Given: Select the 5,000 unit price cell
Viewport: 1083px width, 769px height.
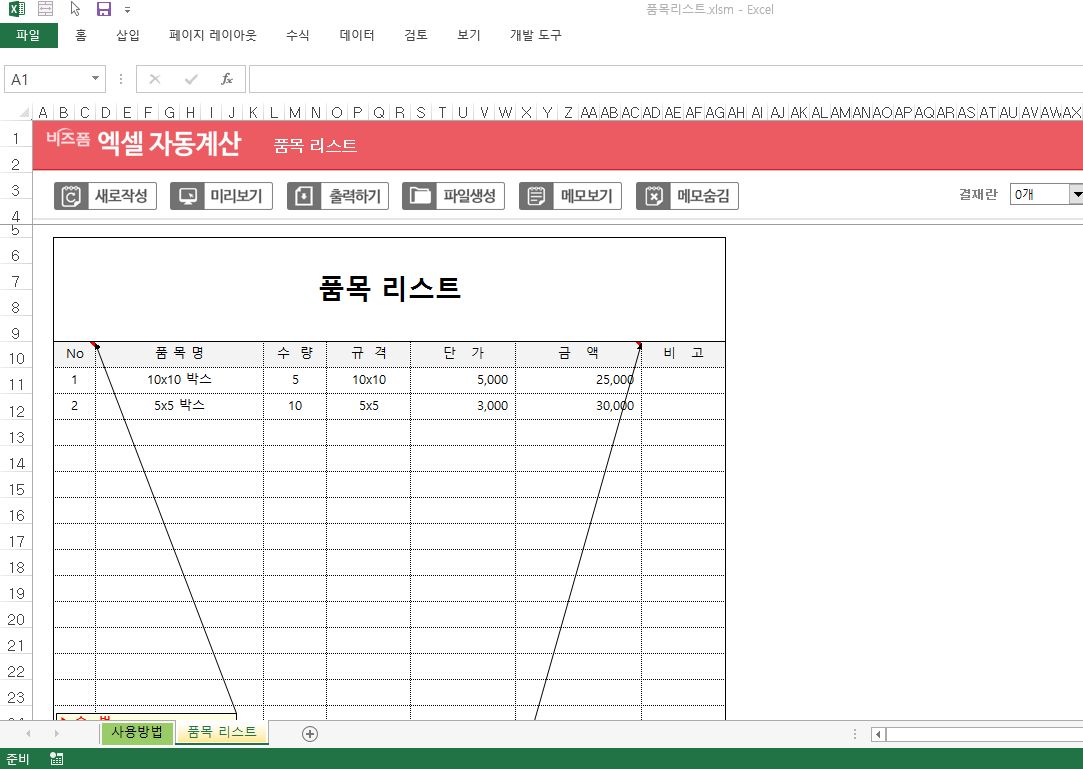Looking at the screenshot, I should click(463, 380).
